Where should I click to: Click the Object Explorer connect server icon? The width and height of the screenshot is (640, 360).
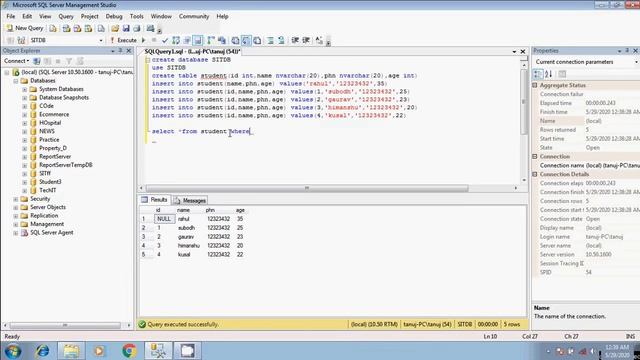[37, 61]
